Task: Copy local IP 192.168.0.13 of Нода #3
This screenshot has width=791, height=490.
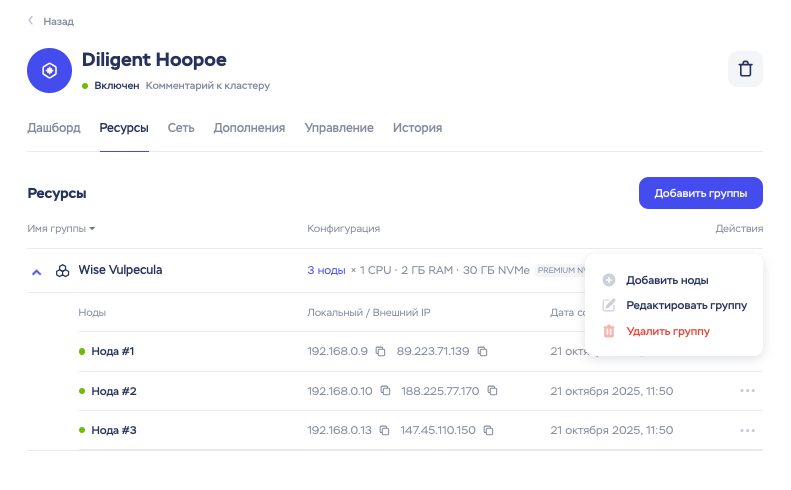Action: pos(385,430)
